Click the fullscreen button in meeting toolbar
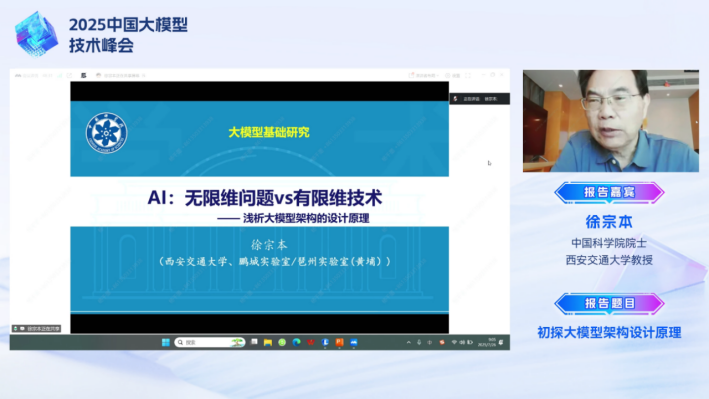 click(468, 76)
